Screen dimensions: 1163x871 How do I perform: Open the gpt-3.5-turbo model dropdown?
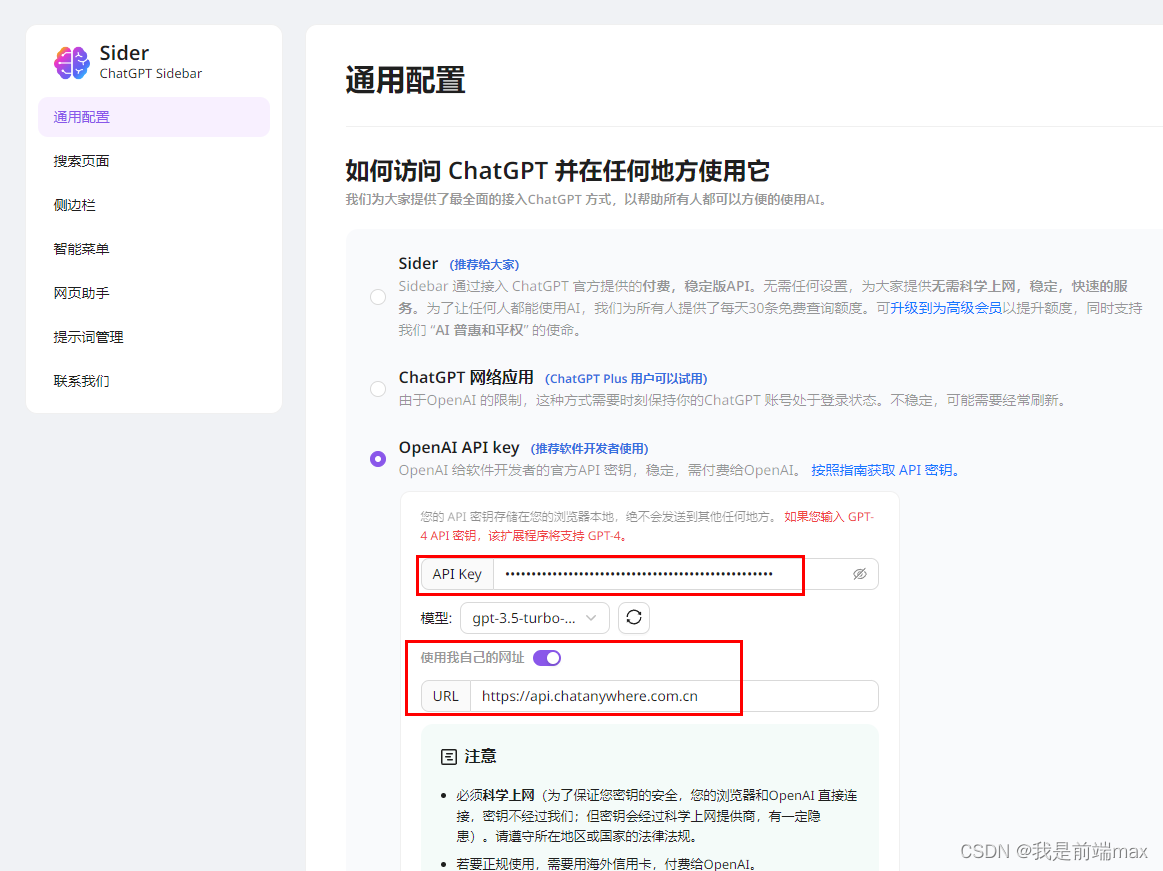(x=535, y=618)
